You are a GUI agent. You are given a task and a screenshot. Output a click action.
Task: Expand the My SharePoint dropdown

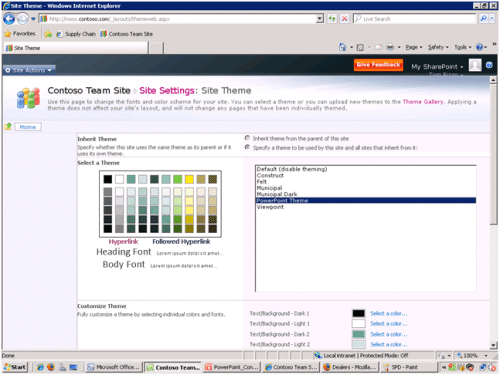coord(437,67)
